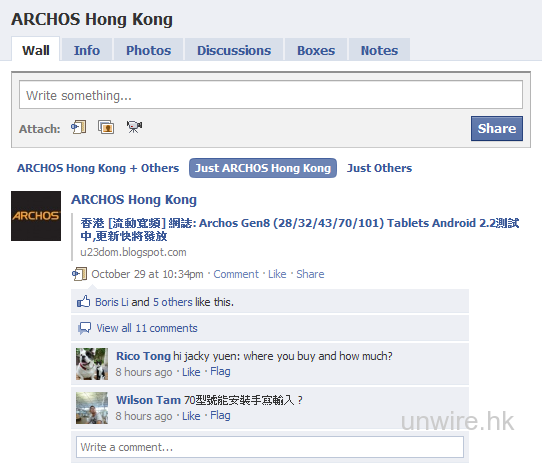Switch filter to ARCHOS Hong Kong + Others
Screen dimensions: 542x464
pyautogui.click(x=98, y=168)
